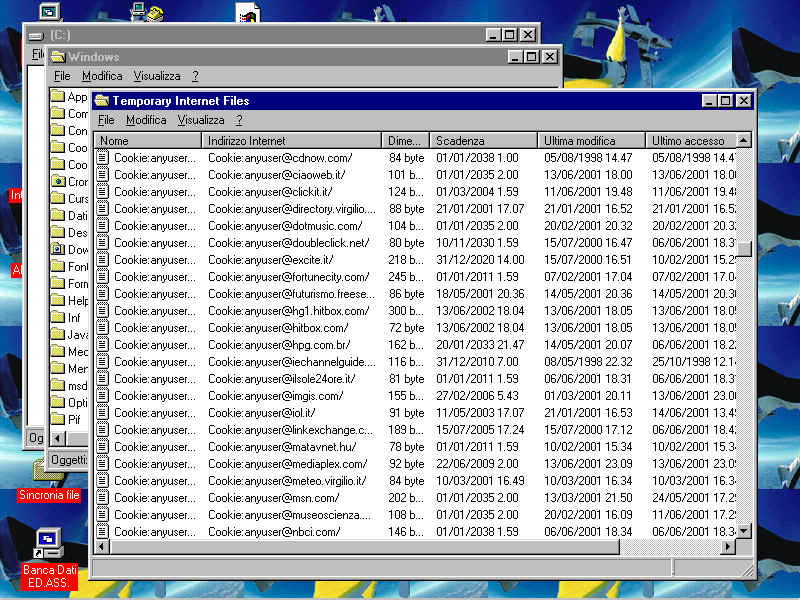
Task: Select the msn.com cookie file icon
Action: click(x=103, y=498)
